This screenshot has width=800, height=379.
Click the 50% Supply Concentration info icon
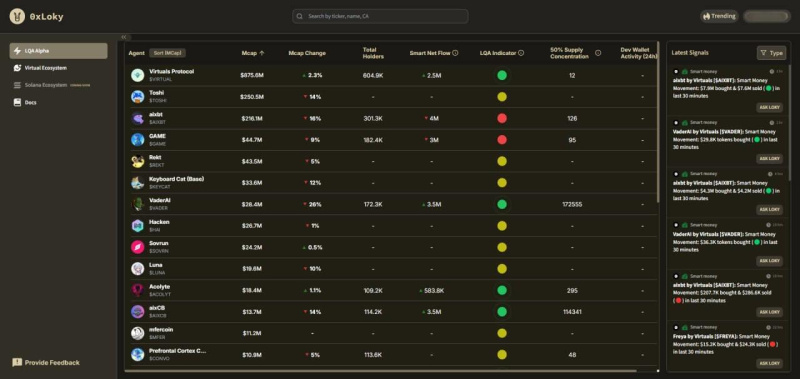[598, 53]
